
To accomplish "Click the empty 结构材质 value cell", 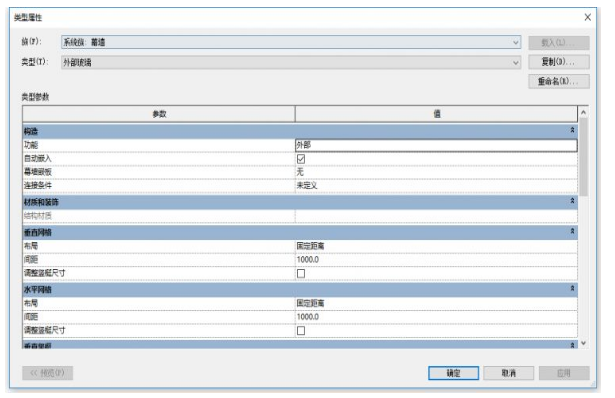I will (436, 216).
